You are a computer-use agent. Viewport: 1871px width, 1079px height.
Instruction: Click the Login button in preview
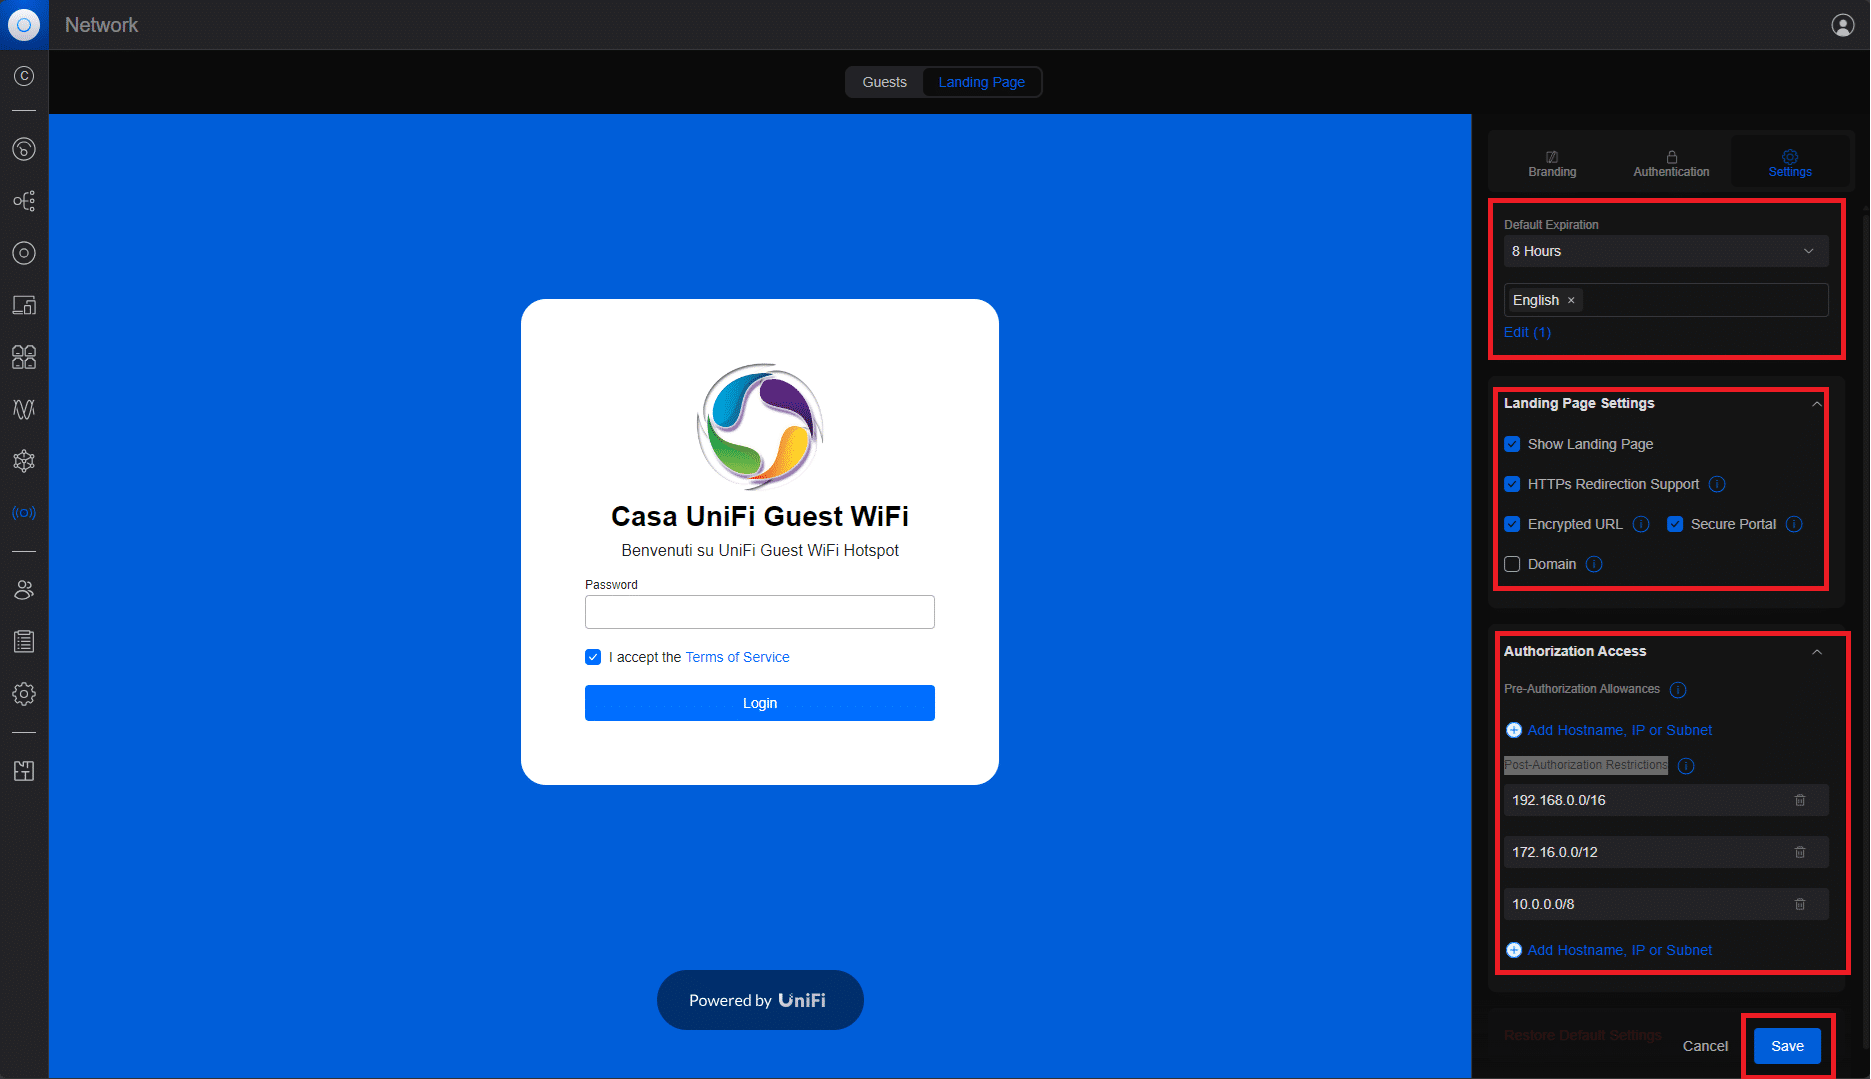tap(760, 703)
